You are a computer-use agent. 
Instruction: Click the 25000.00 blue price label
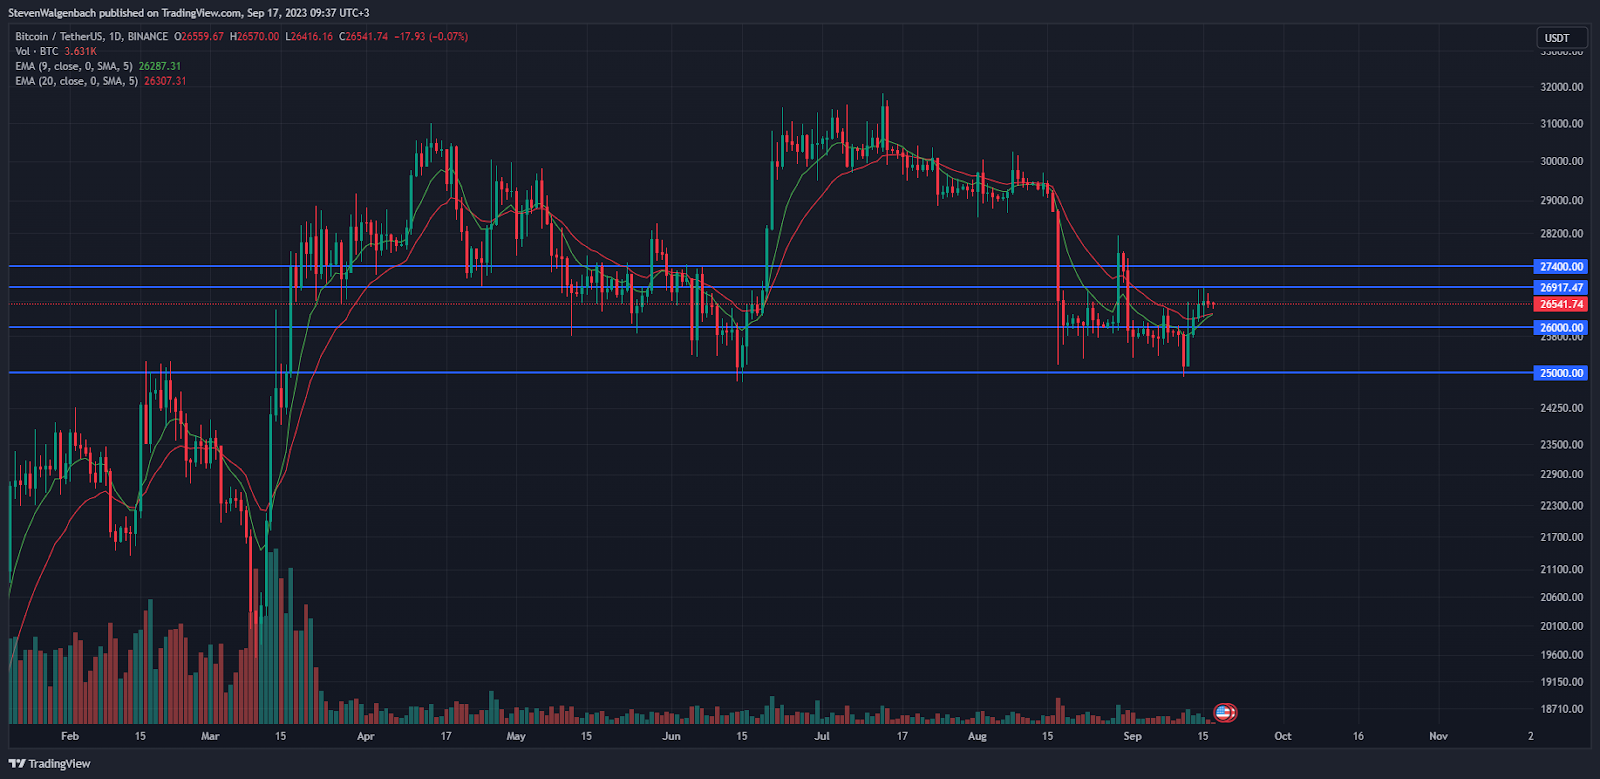tap(1561, 373)
